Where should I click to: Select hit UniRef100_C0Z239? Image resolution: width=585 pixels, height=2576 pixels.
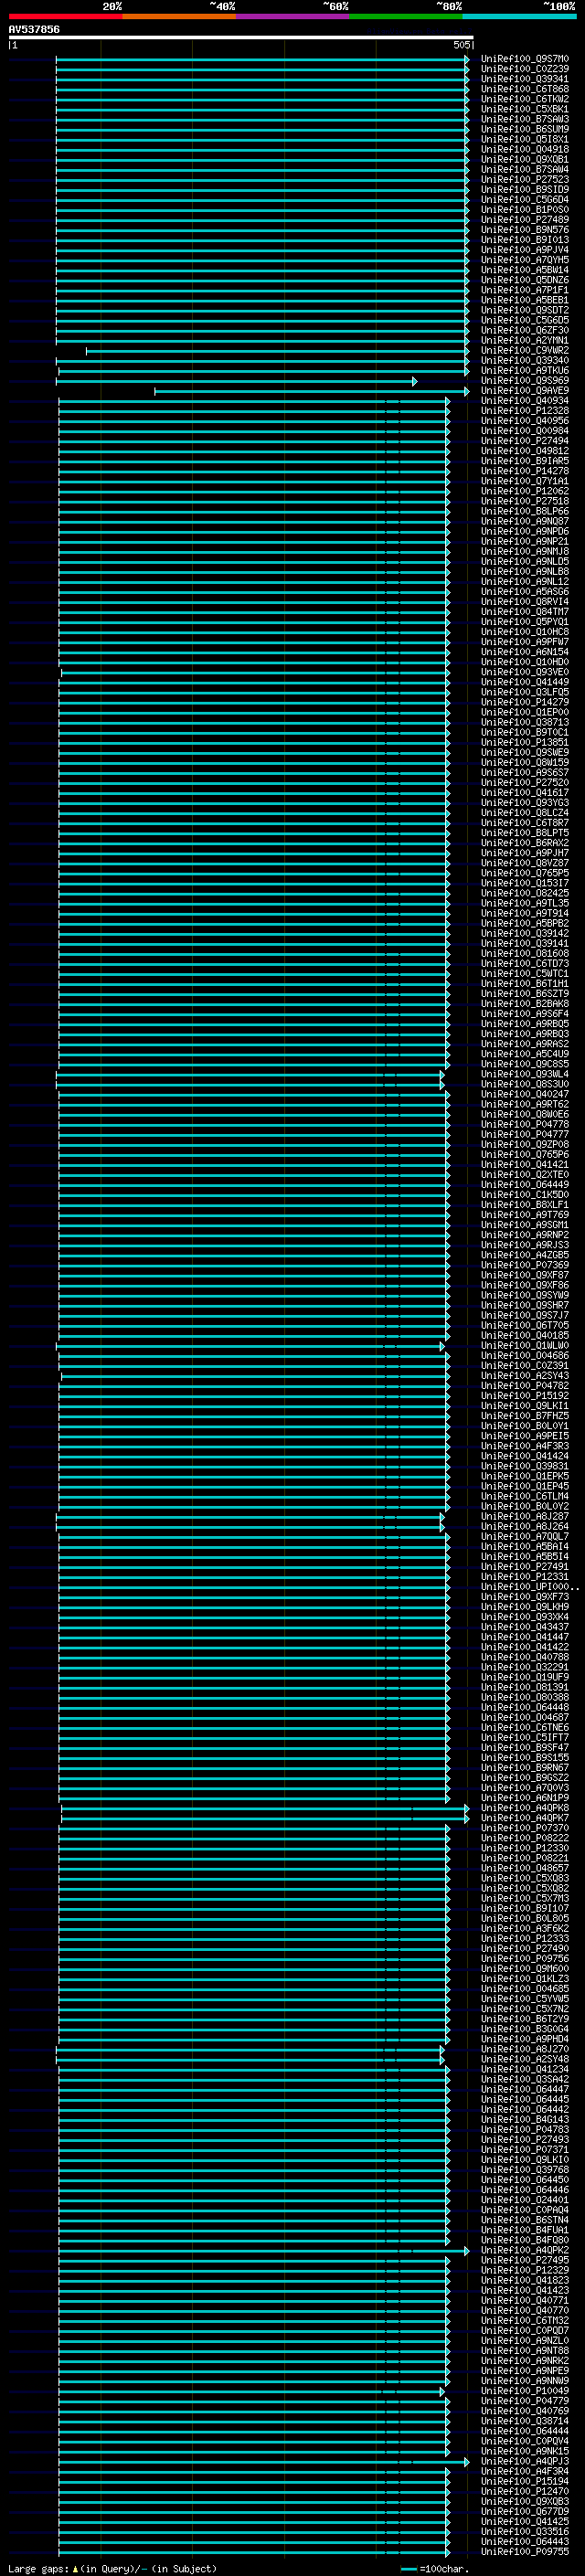[524, 69]
